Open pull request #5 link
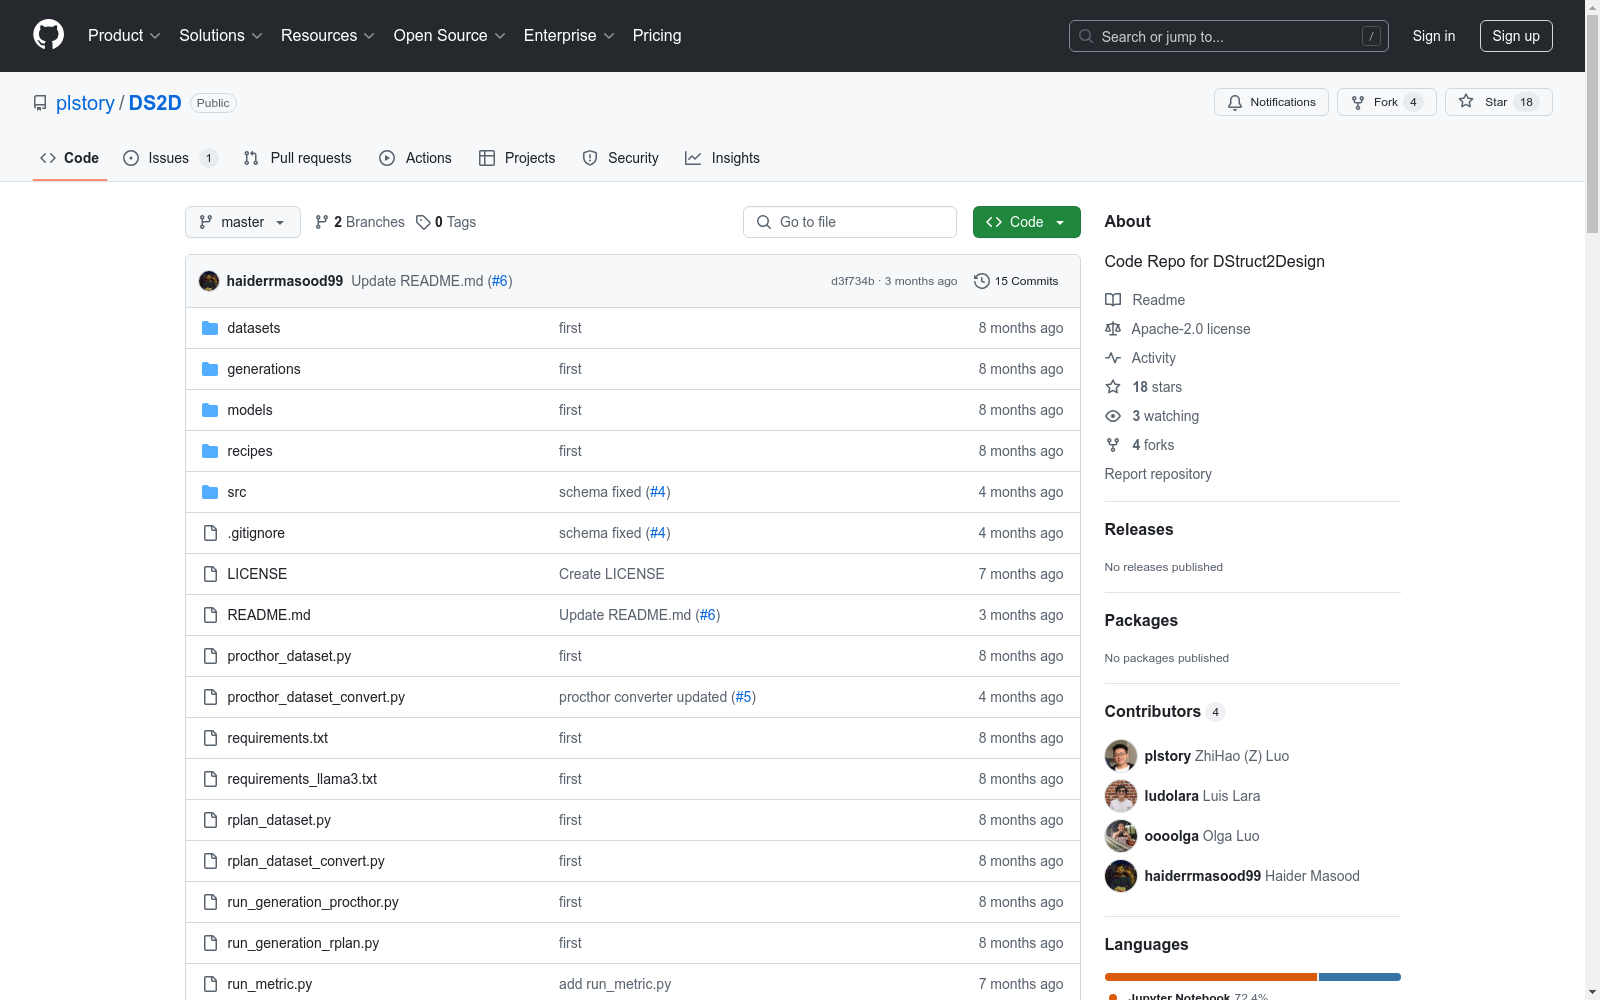Viewport: 1600px width, 1000px height. tap(743, 697)
